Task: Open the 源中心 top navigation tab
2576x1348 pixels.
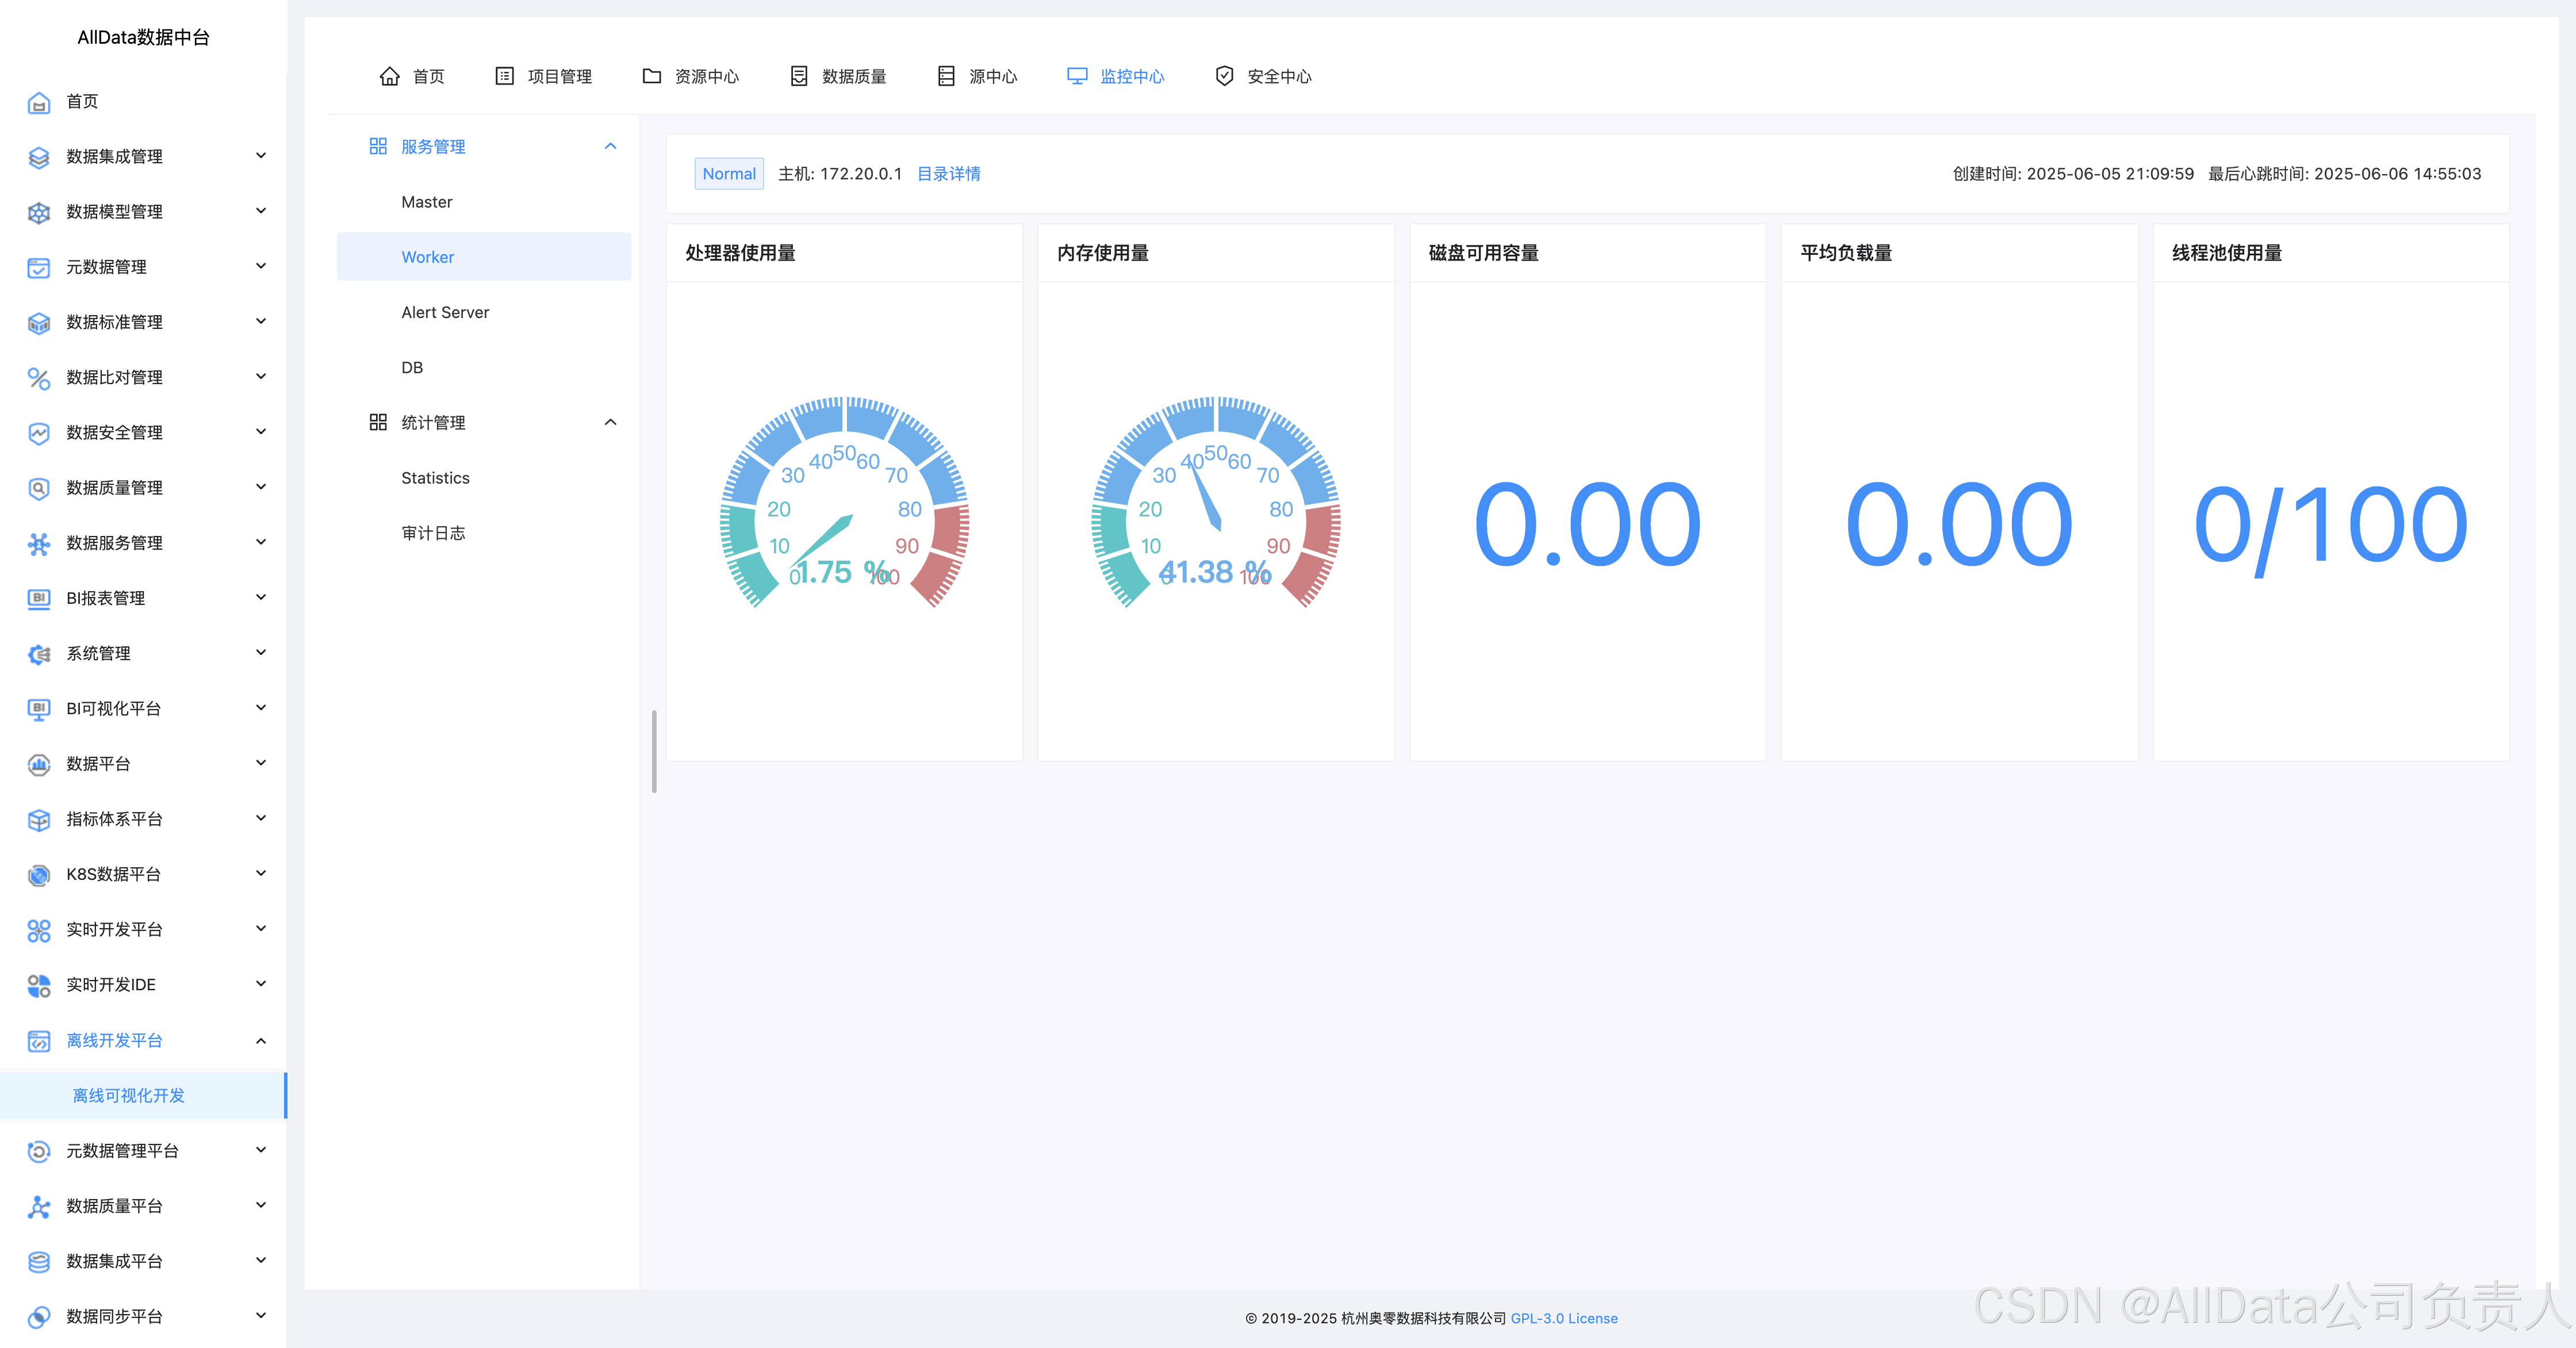Action: [x=977, y=76]
